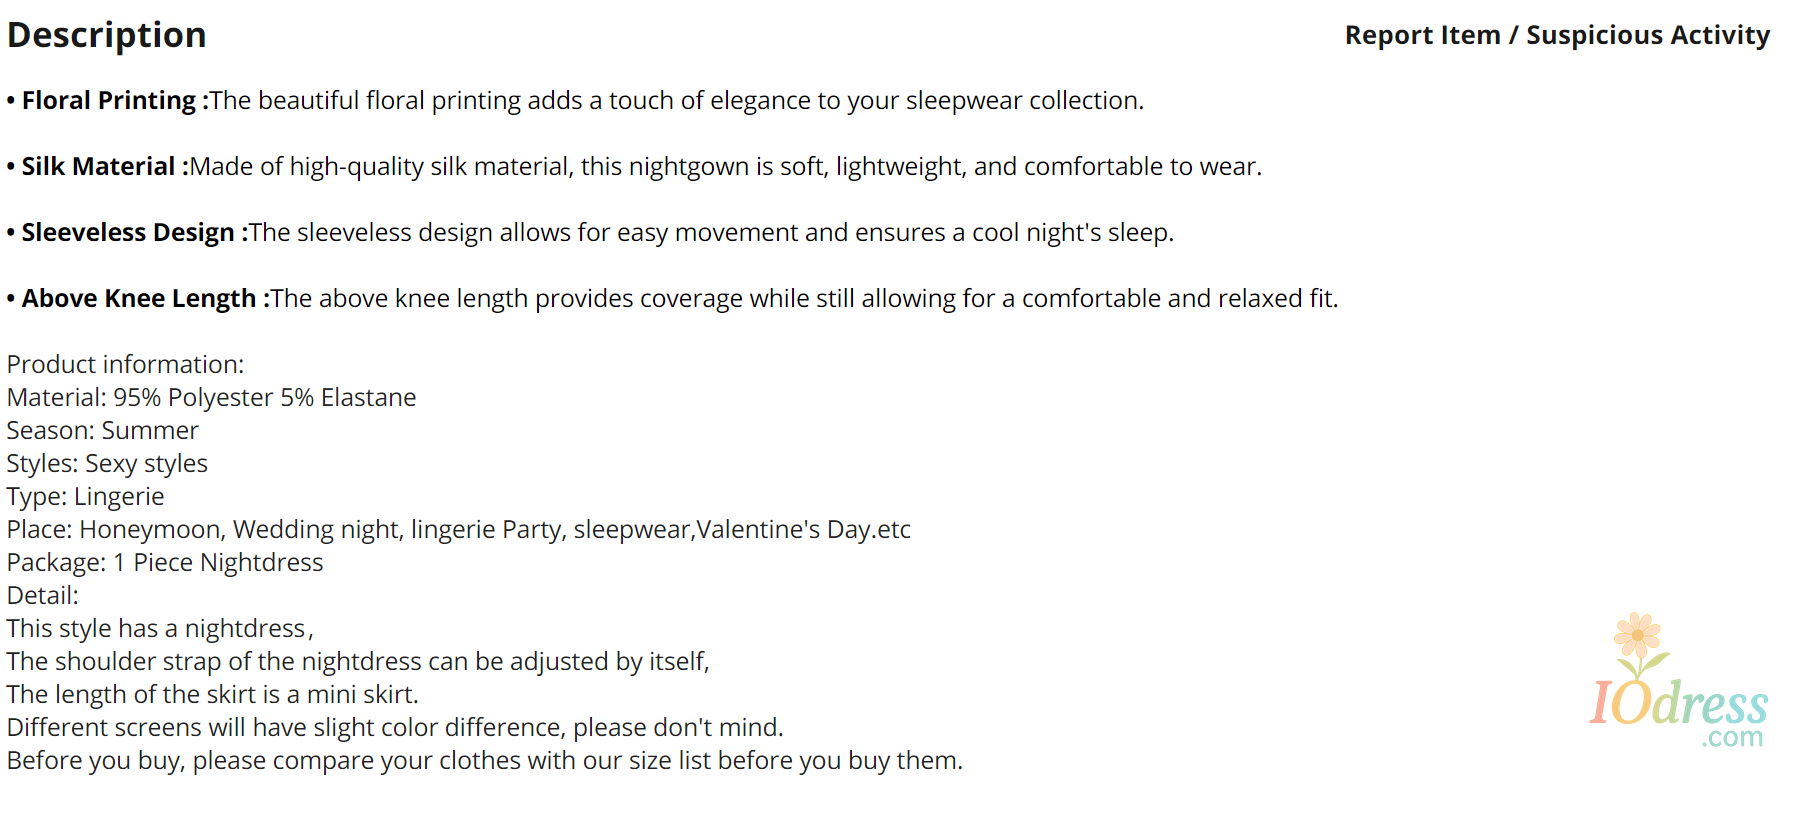
Task: Click the Package: 1 Piece Nightdress line
Action: click(165, 562)
